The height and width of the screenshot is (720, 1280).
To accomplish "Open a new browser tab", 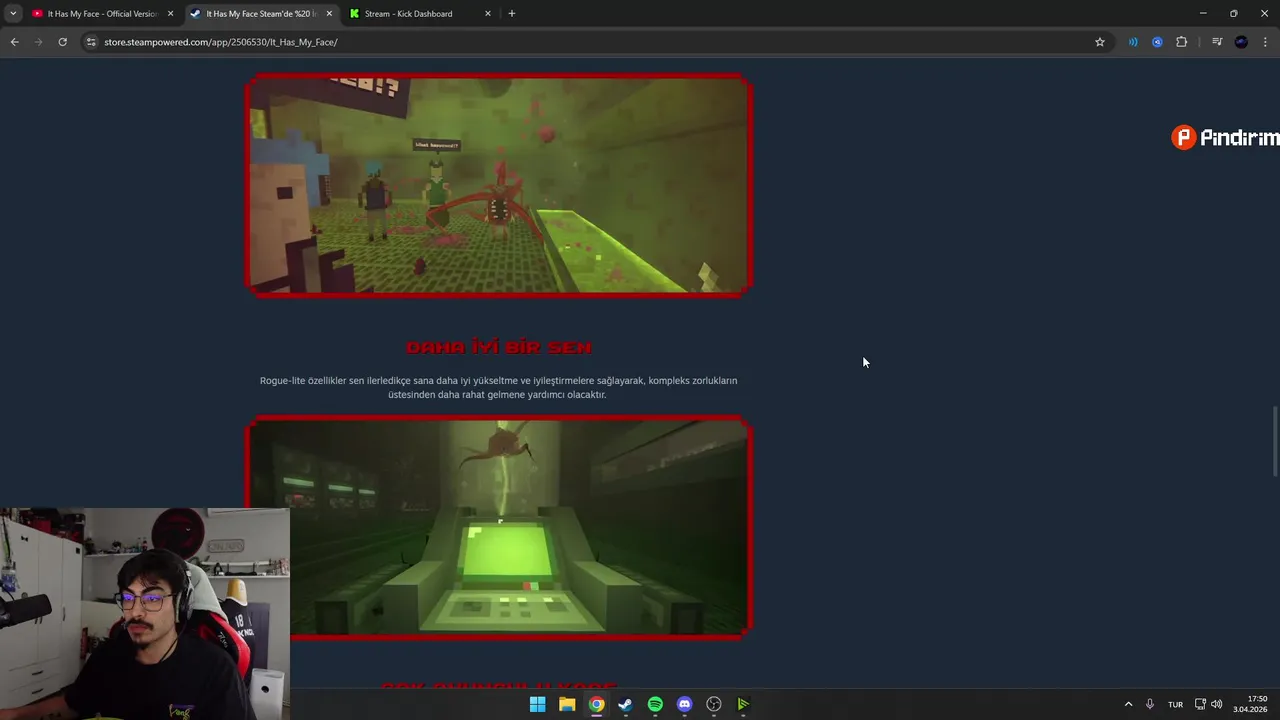I will (512, 14).
